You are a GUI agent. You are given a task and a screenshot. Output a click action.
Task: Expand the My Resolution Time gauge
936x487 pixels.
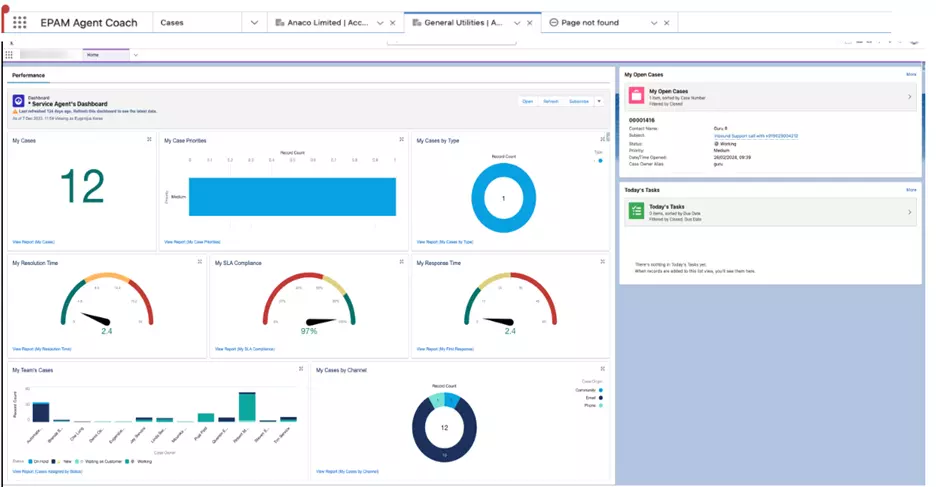click(200, 262)
